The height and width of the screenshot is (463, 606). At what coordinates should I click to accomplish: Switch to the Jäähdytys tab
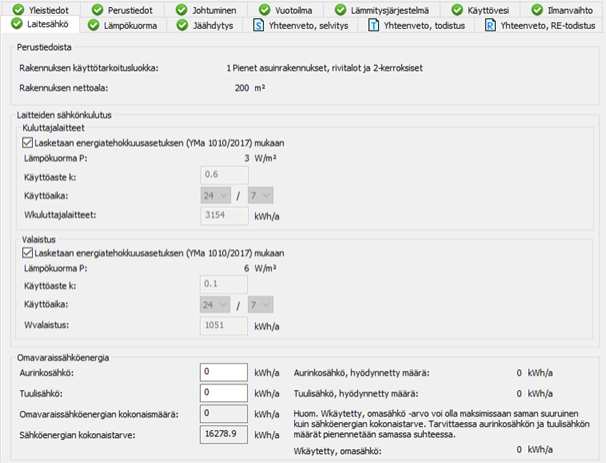205,26
